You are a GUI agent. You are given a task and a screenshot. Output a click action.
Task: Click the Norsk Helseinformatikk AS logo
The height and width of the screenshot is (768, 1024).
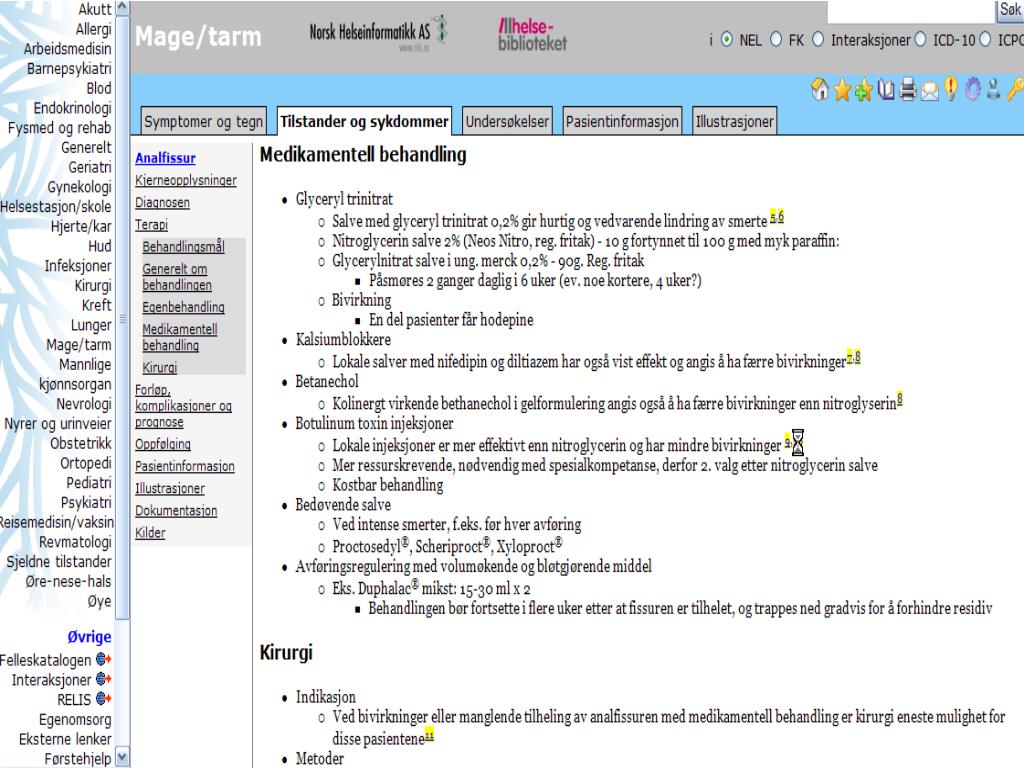point(377,31)
